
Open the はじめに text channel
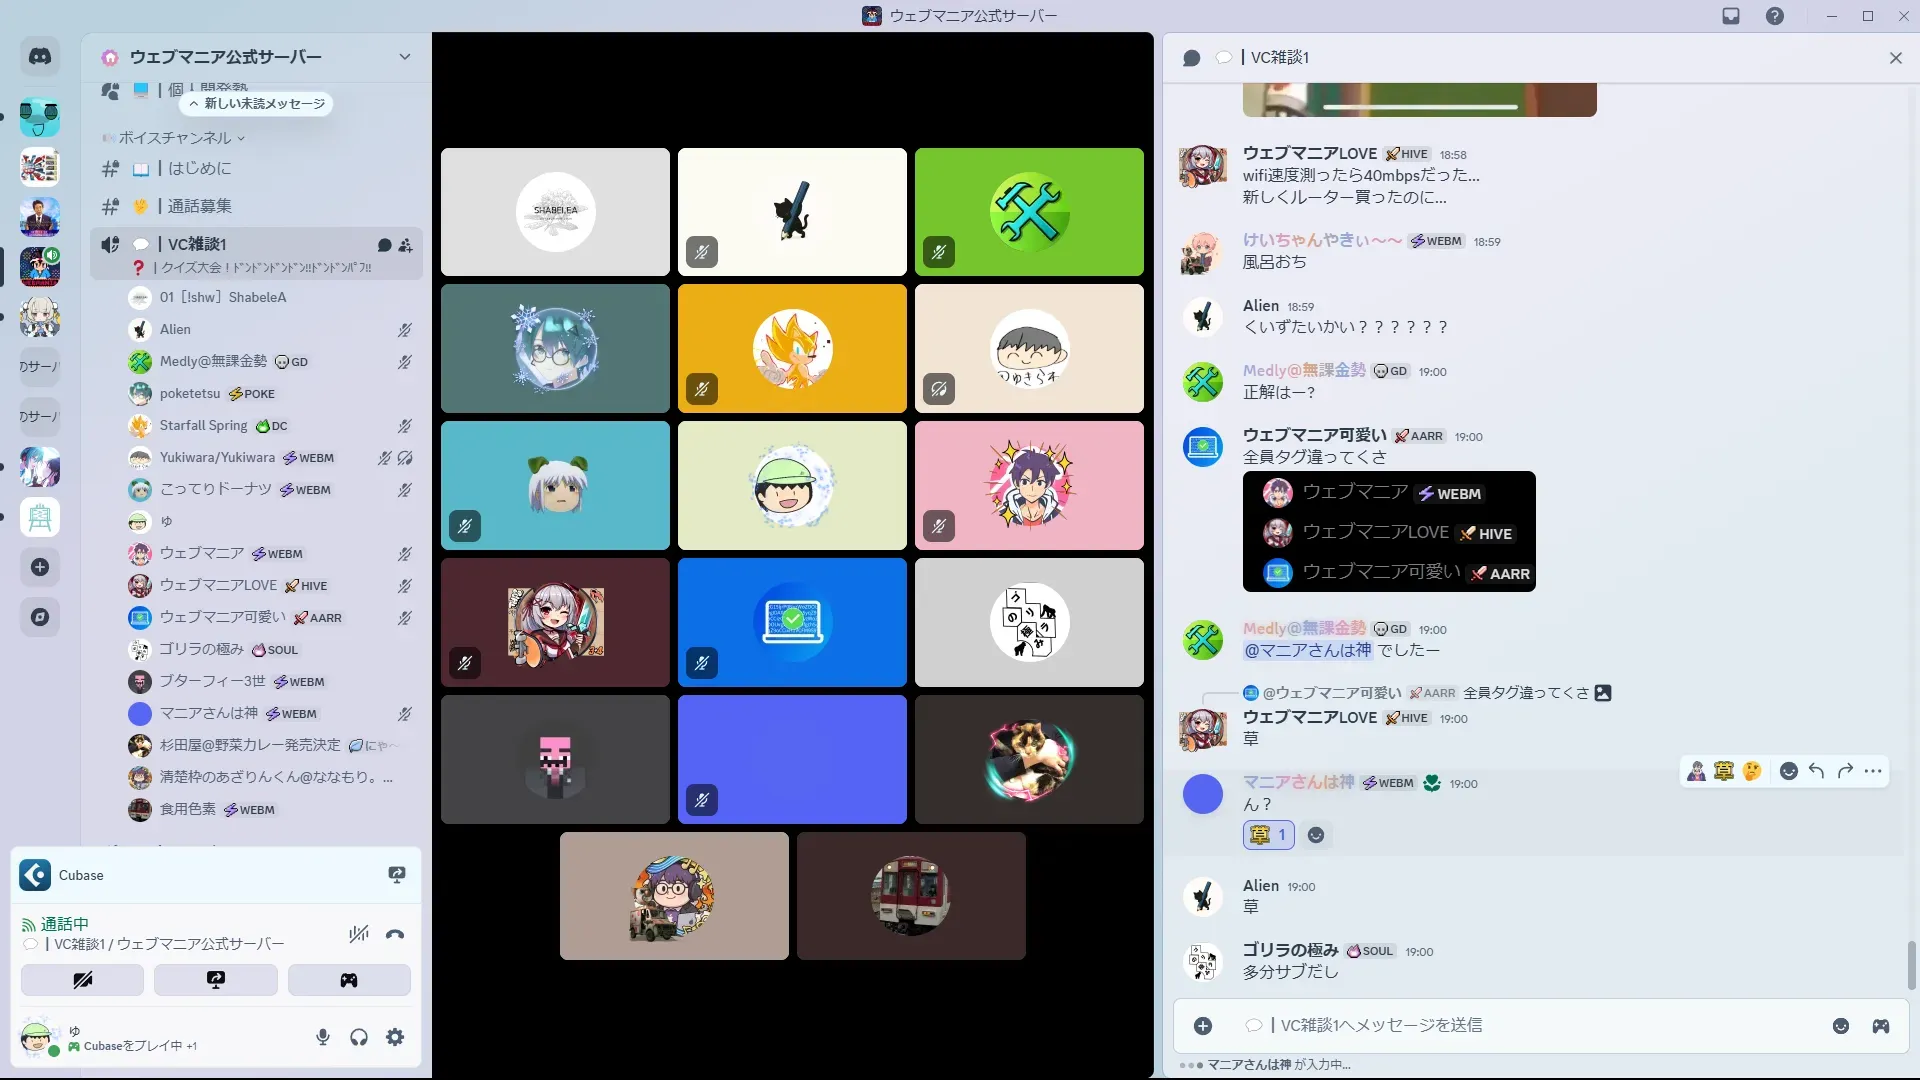coord(199,169)
